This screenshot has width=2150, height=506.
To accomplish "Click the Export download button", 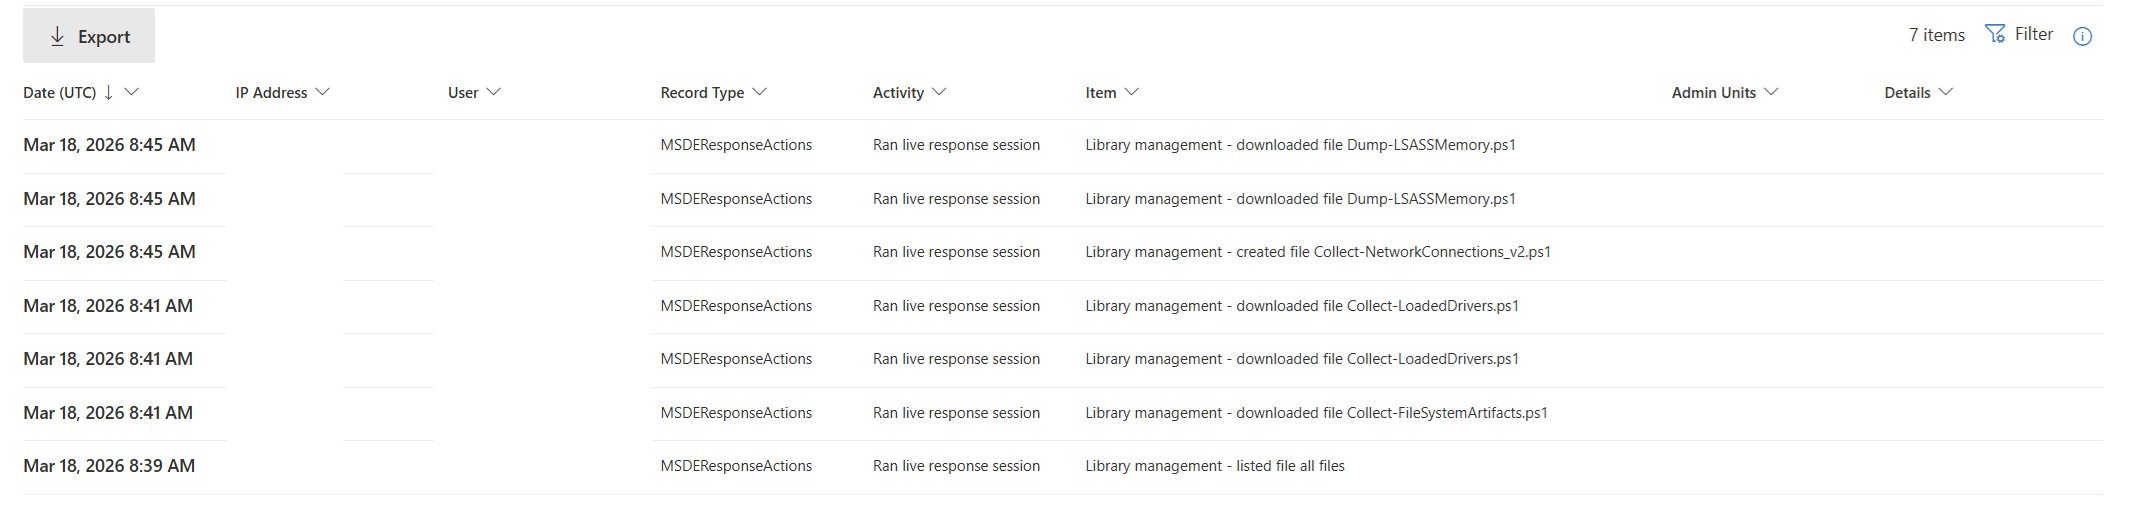I will pos(89,36).
